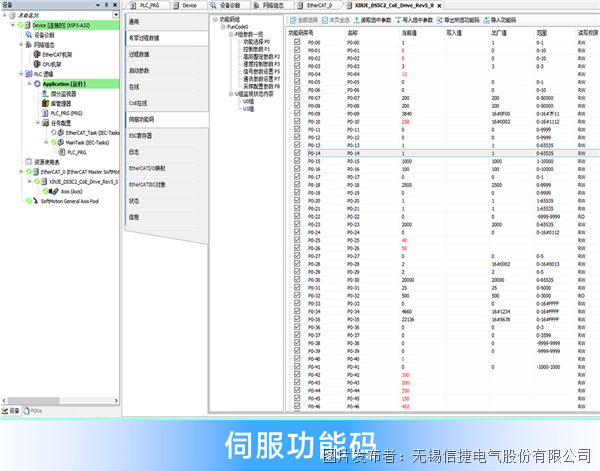Screen dimensions: 600x471
Task: Select 控制参数 P1 in function code tree
Action: click(257, 49)
